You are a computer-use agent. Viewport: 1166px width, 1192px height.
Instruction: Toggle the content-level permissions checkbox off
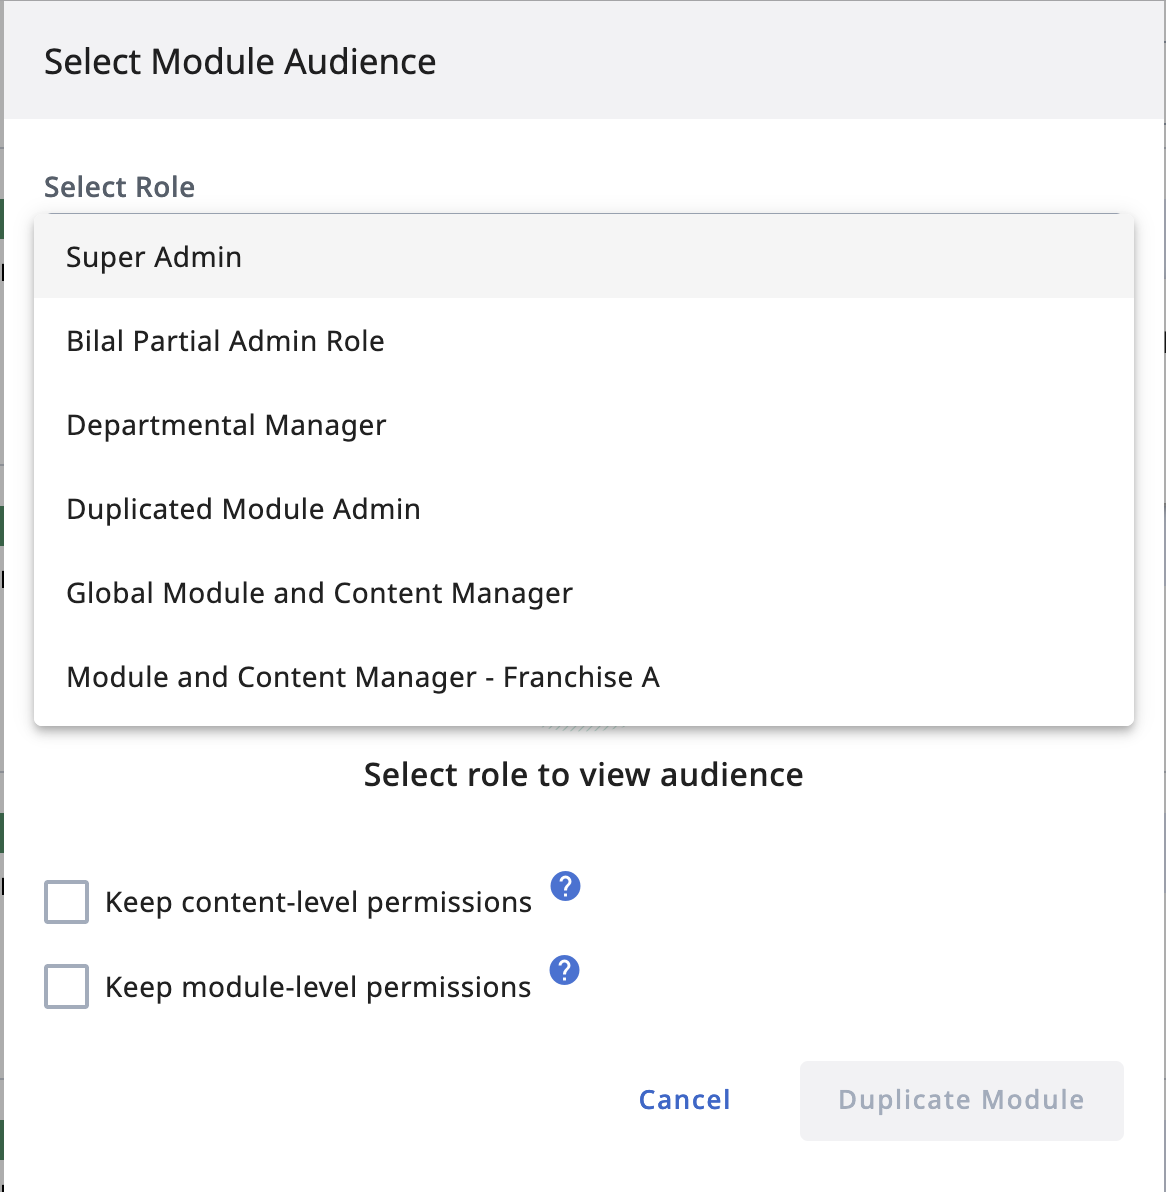[x=66, y=902]
